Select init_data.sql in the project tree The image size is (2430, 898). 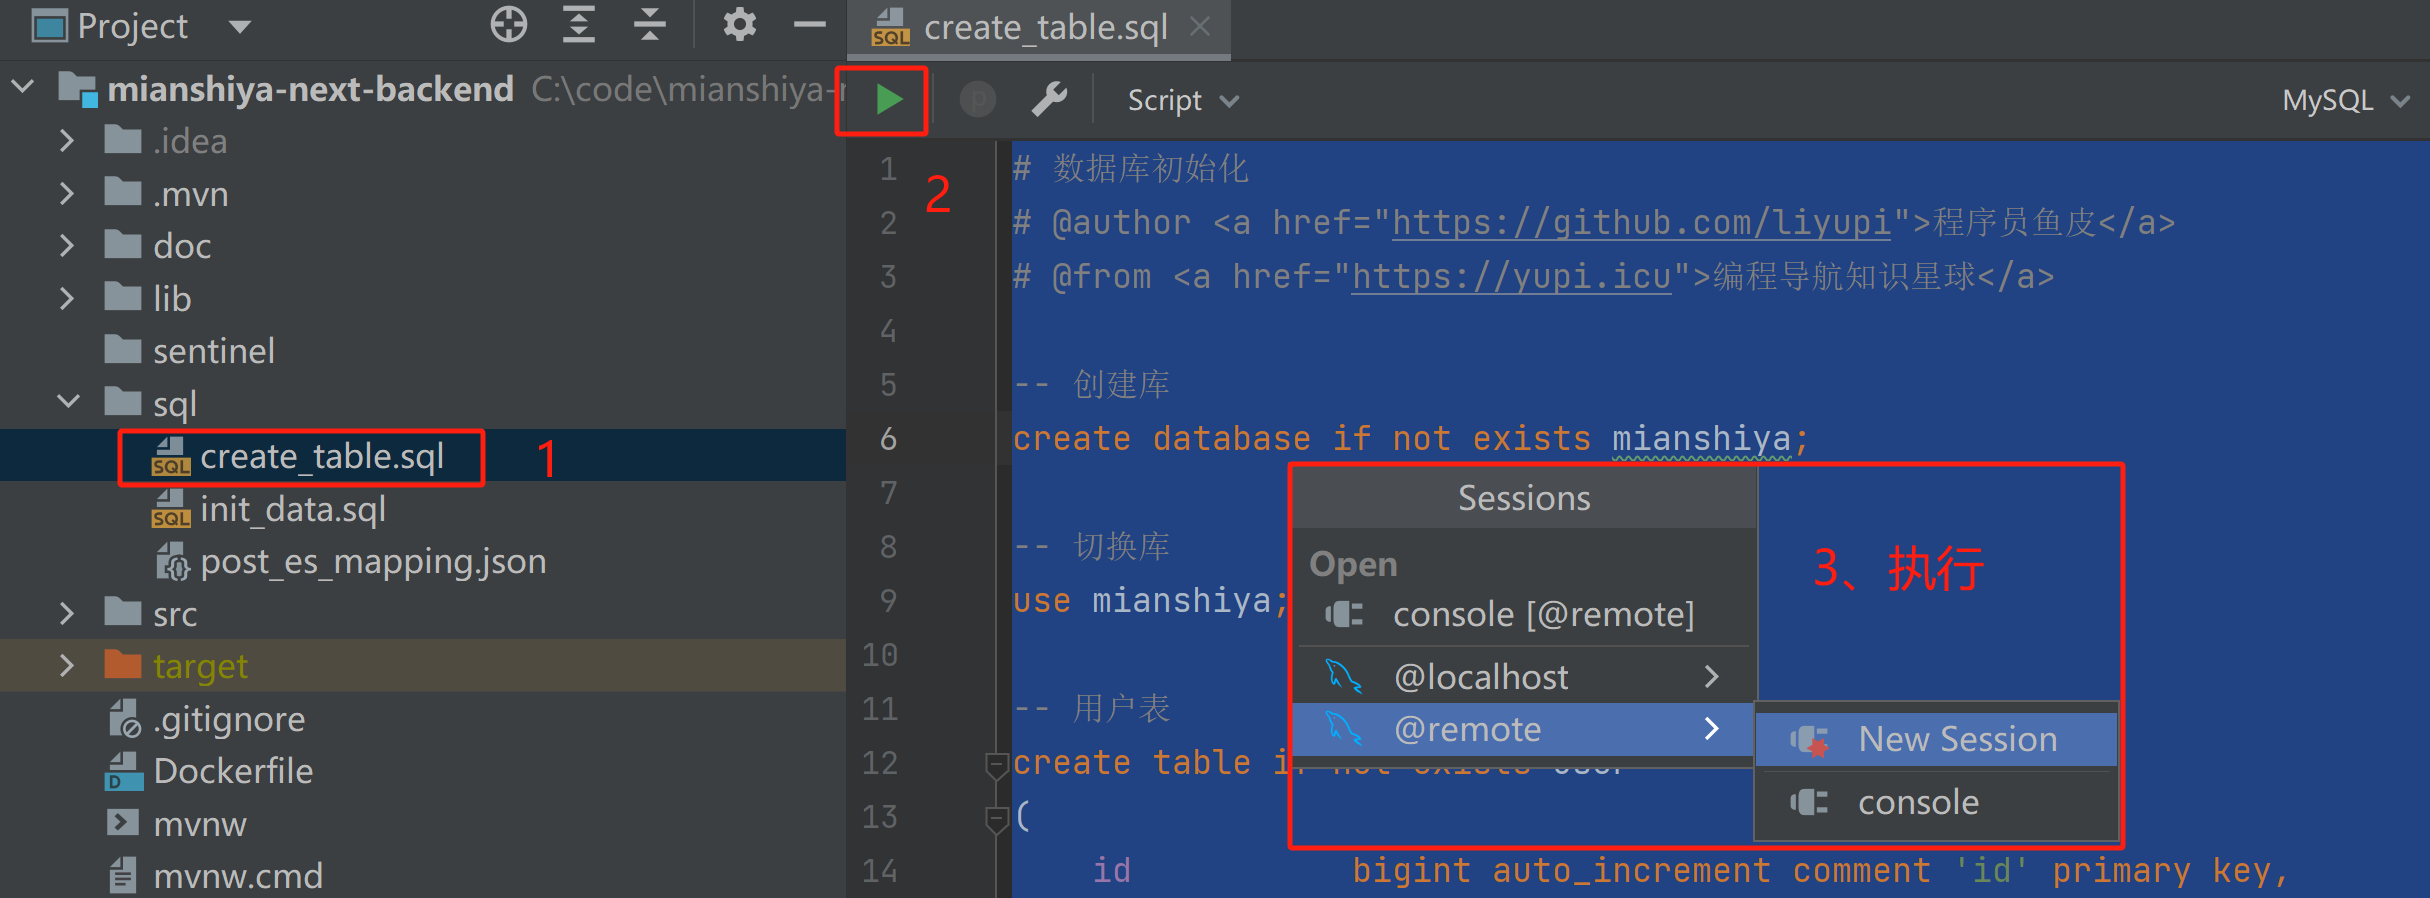tap(292, 509)
